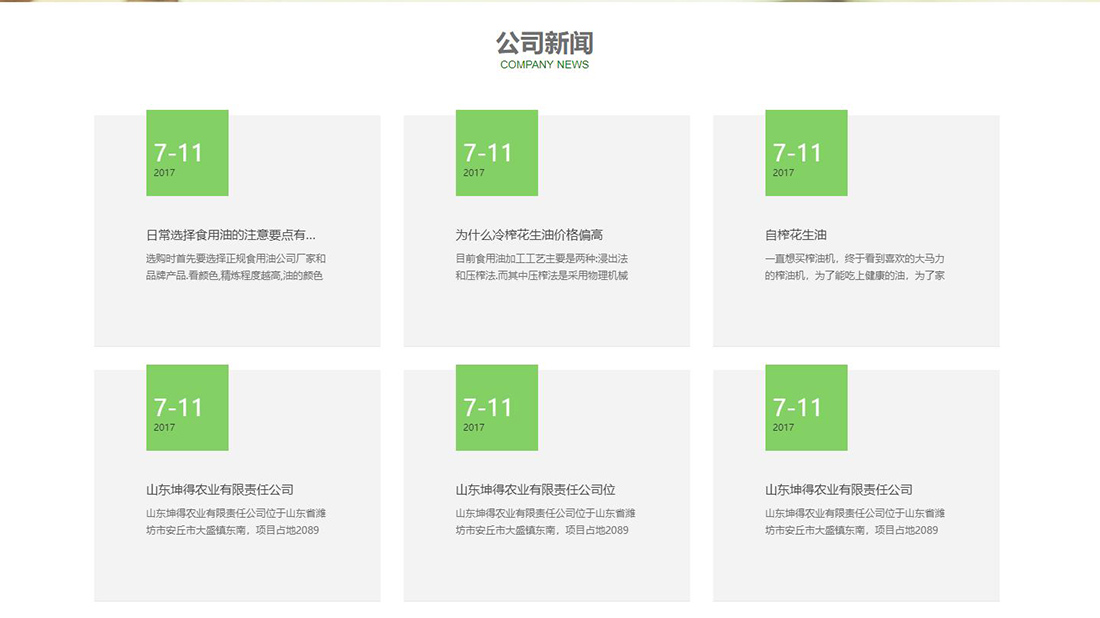Click the date badge on the cold-pressed peanut oil card
Viewport: 1100px width, 618px height.
point(497,153)
